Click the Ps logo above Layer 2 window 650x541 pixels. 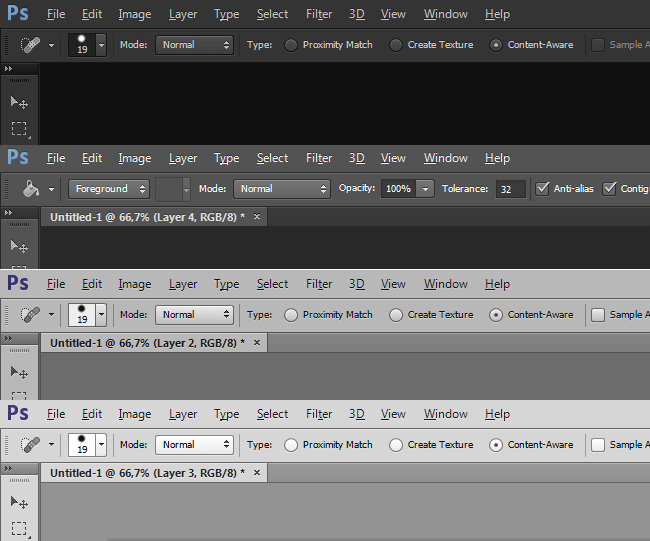coord(18,284)
